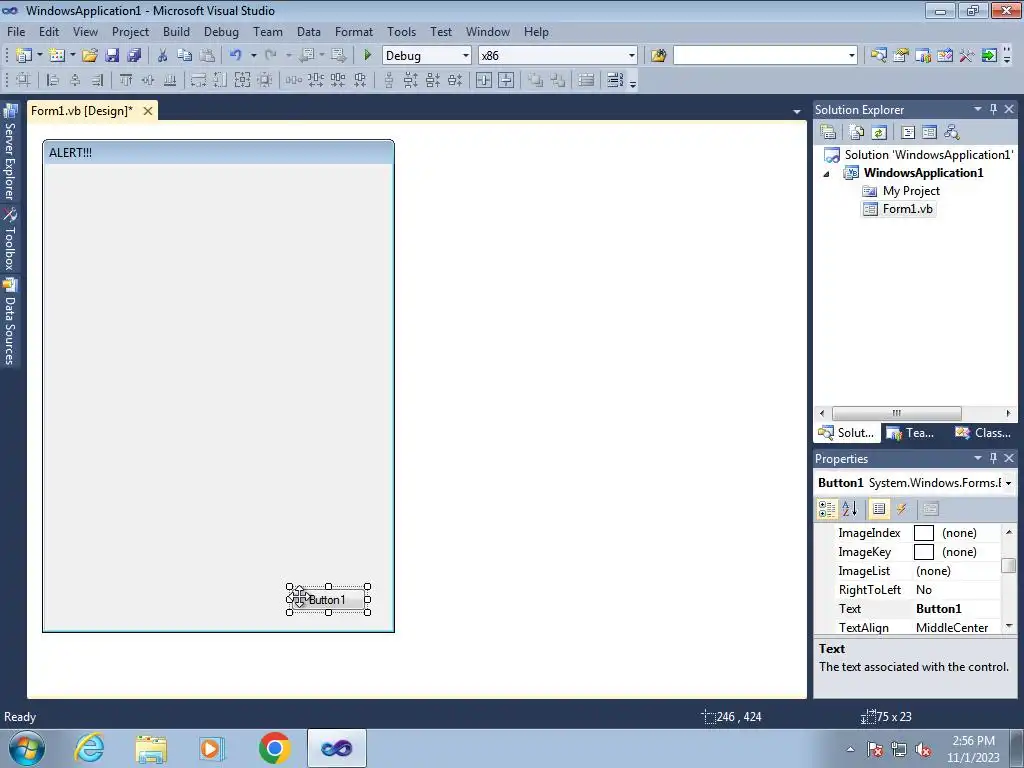Open the active documents list dropdown arrow
The width and height of the screenshot is (1024, 768).
pyautogui.click(x=796, y=112)
